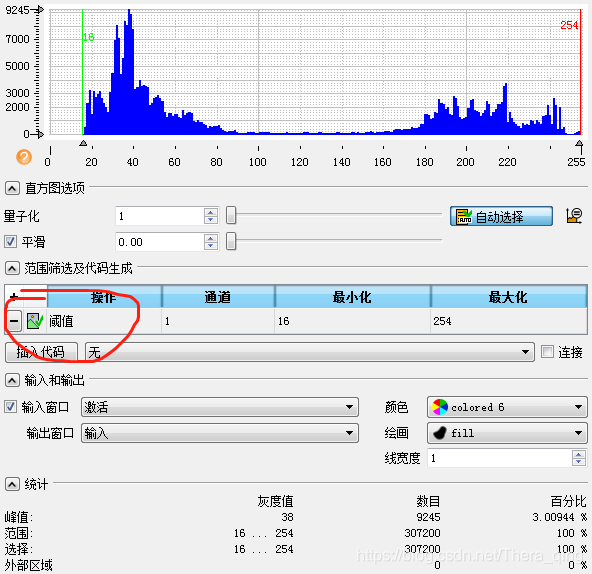Click the 线宽度 input field
The width and height of the screenshot is (592, 574).
pyautogui.click(x=500, y=458)
